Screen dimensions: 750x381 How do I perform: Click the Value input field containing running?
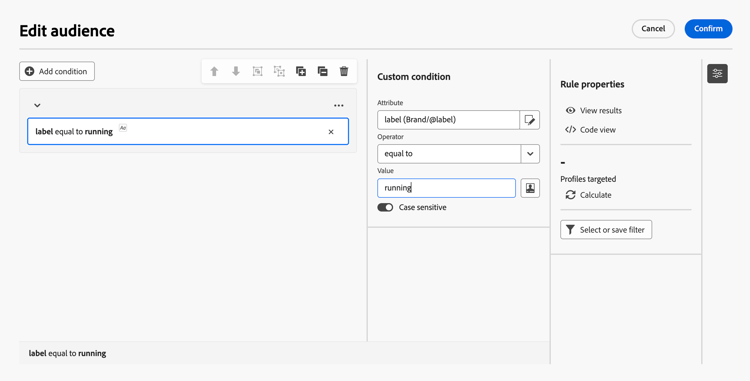[x=446, y=188]
